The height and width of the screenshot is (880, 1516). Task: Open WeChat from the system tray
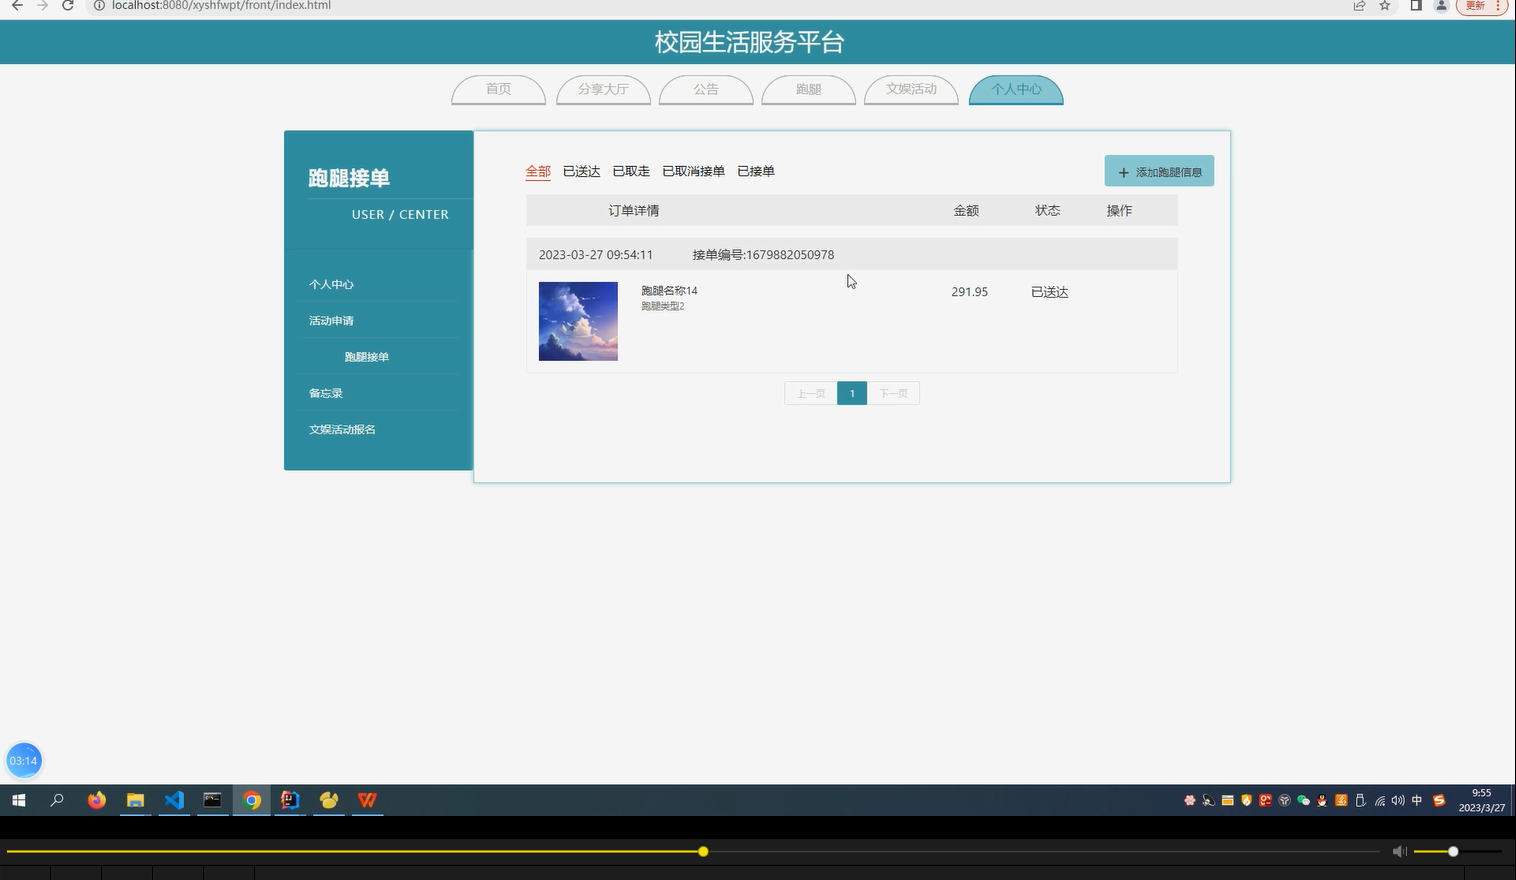point(1303,800)
